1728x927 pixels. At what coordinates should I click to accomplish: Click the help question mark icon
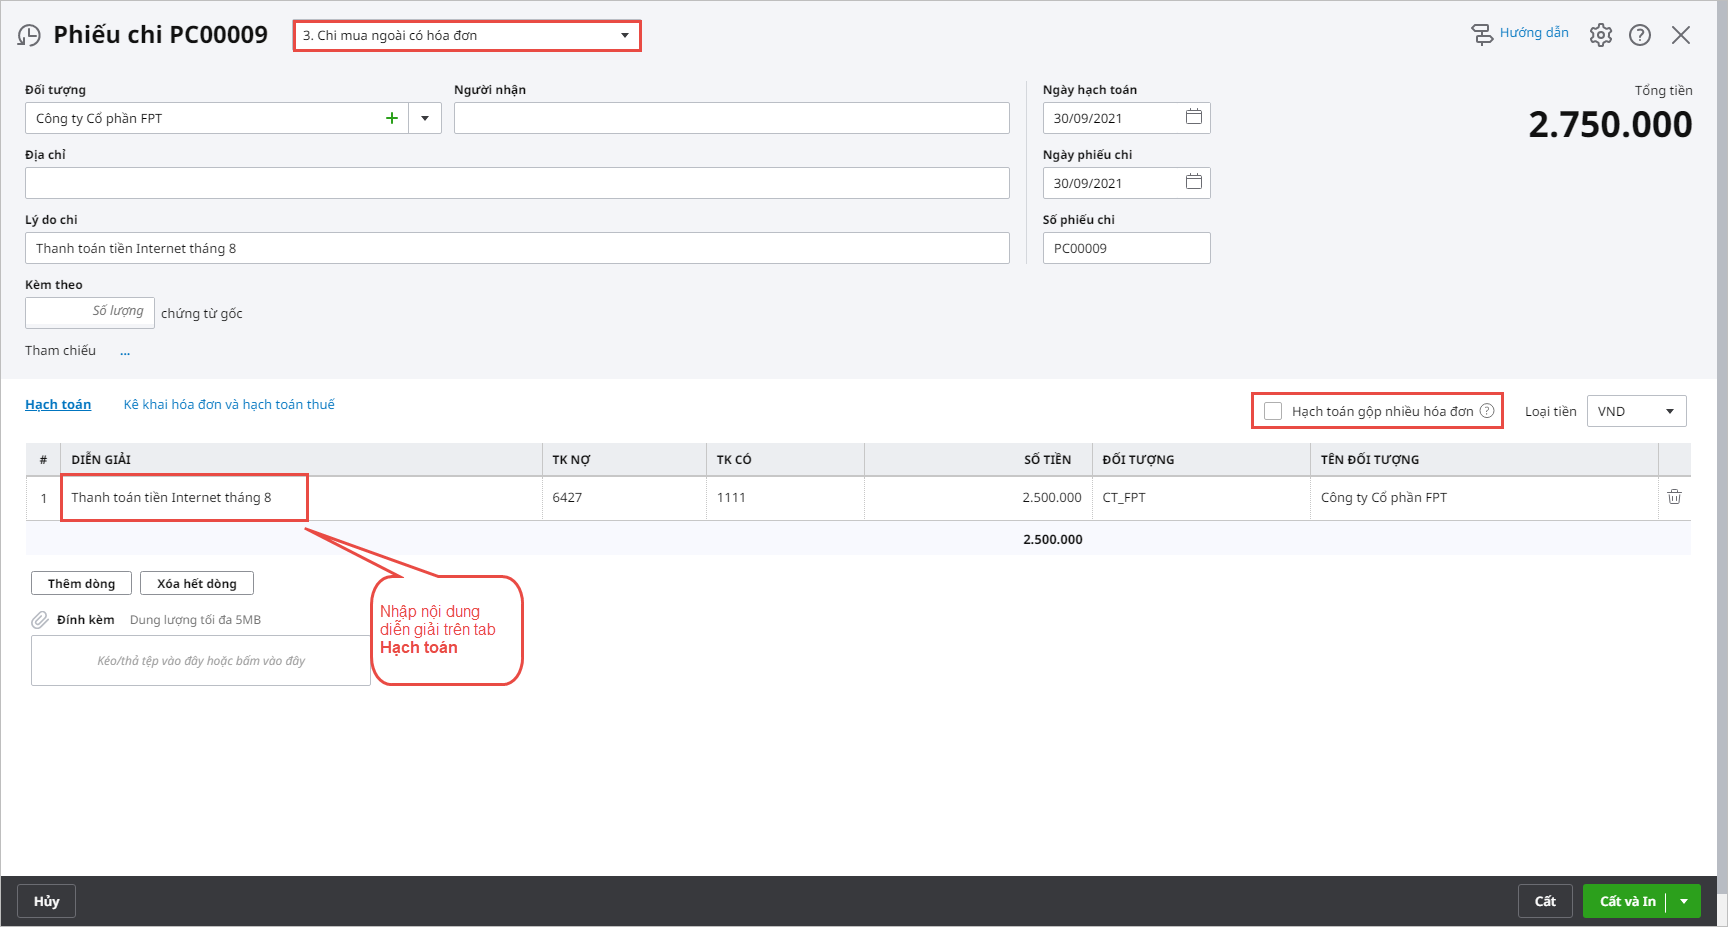point(1640,35)
